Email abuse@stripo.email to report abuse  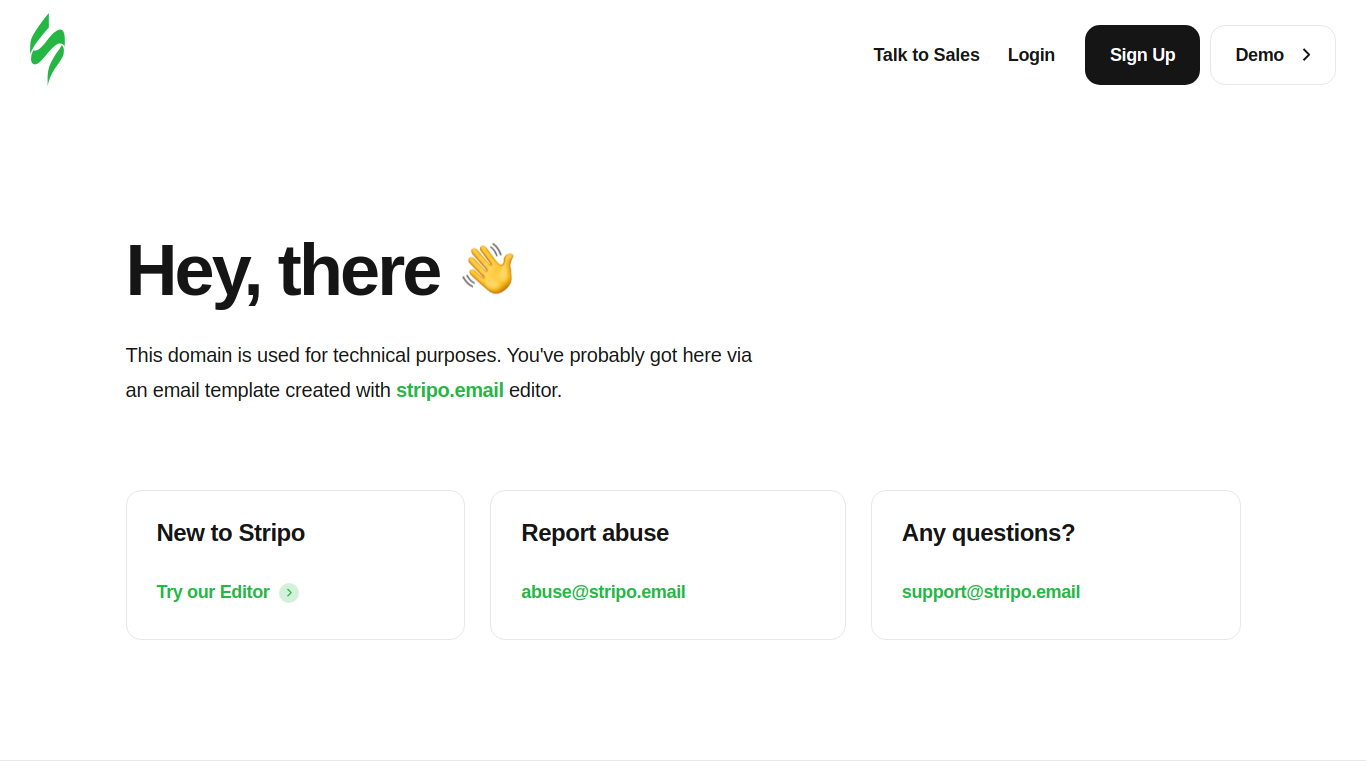point(603,592)
